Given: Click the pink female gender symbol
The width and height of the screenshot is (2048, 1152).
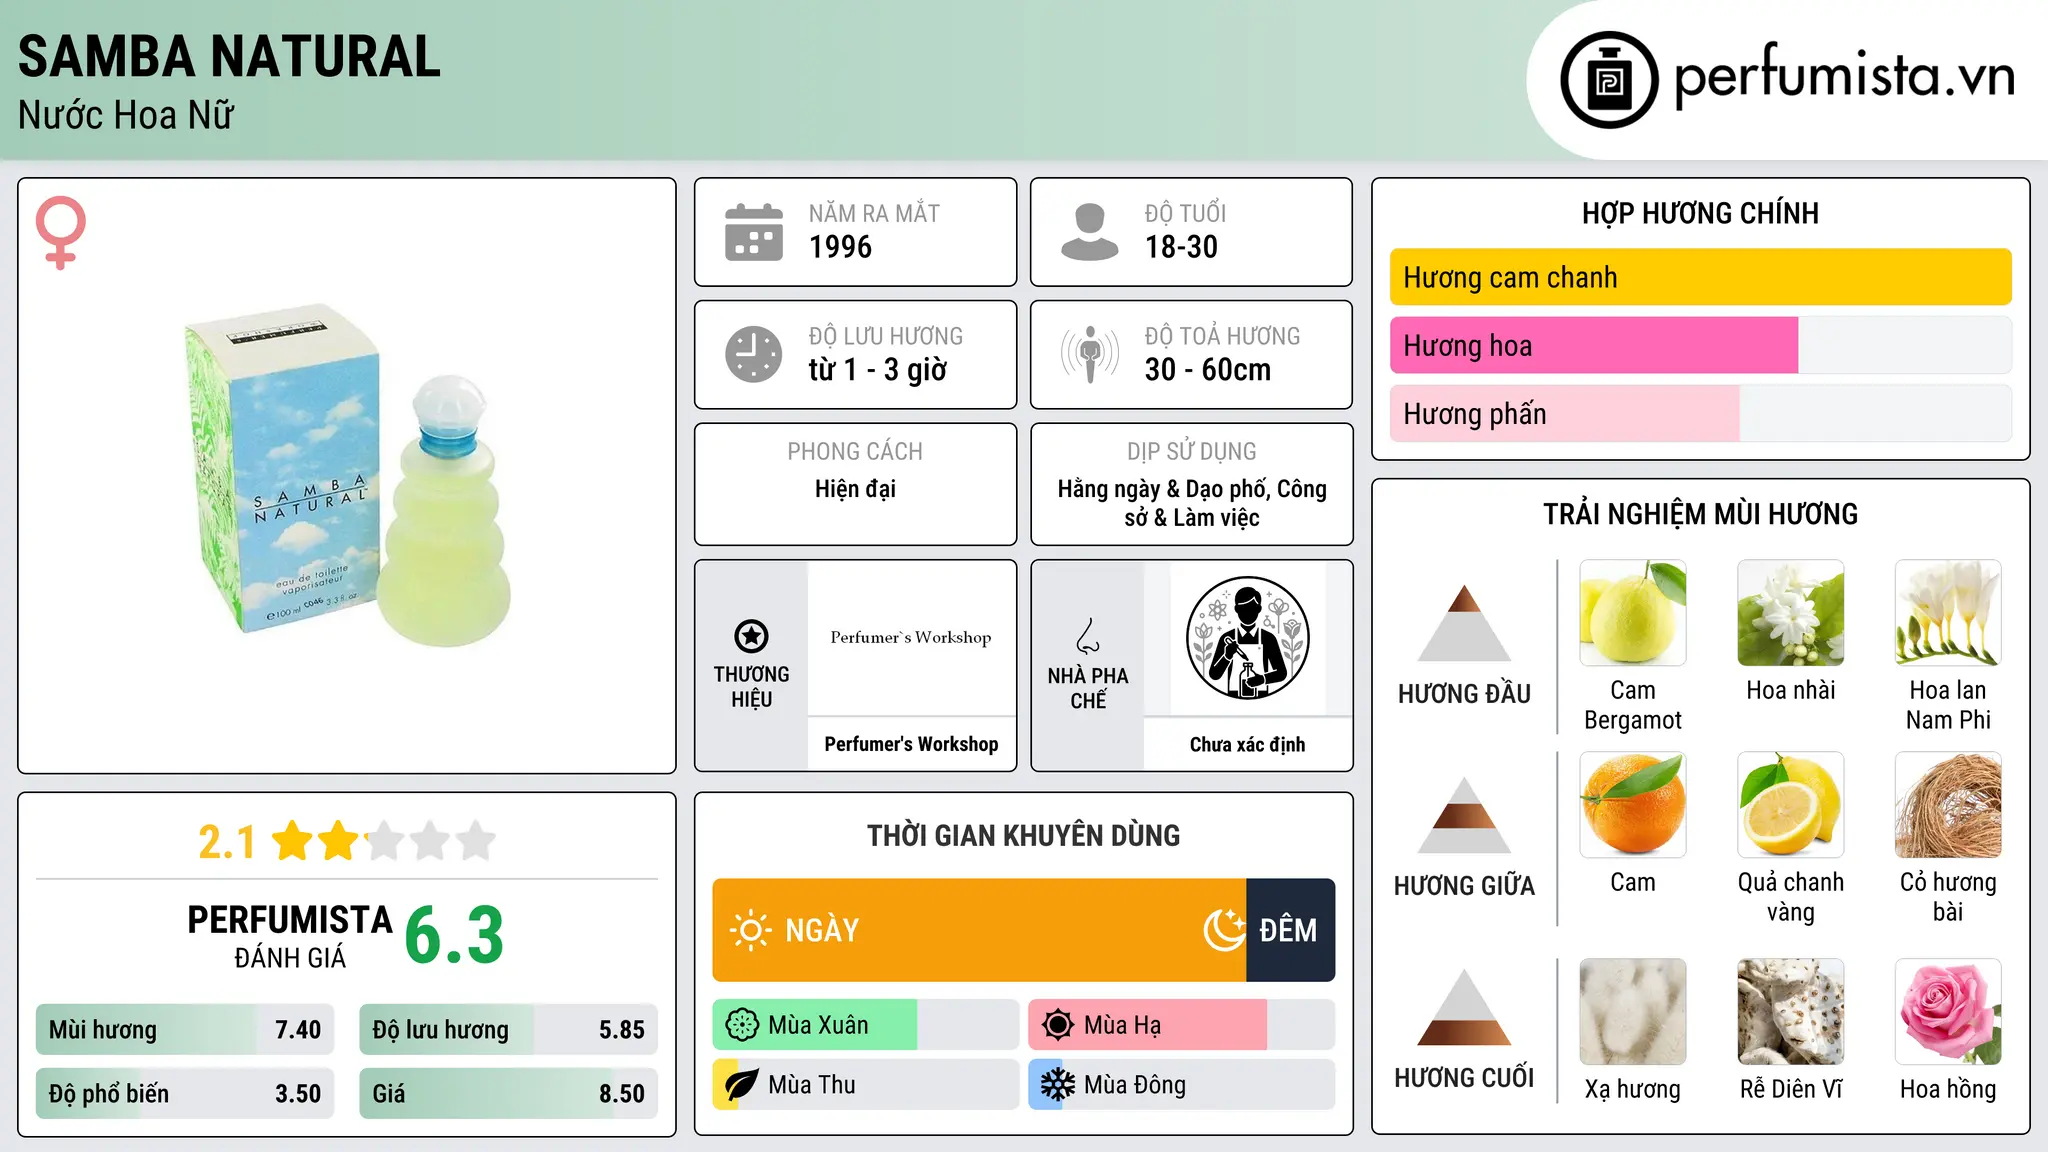Looking at the screenshot, I should [60, 232].
